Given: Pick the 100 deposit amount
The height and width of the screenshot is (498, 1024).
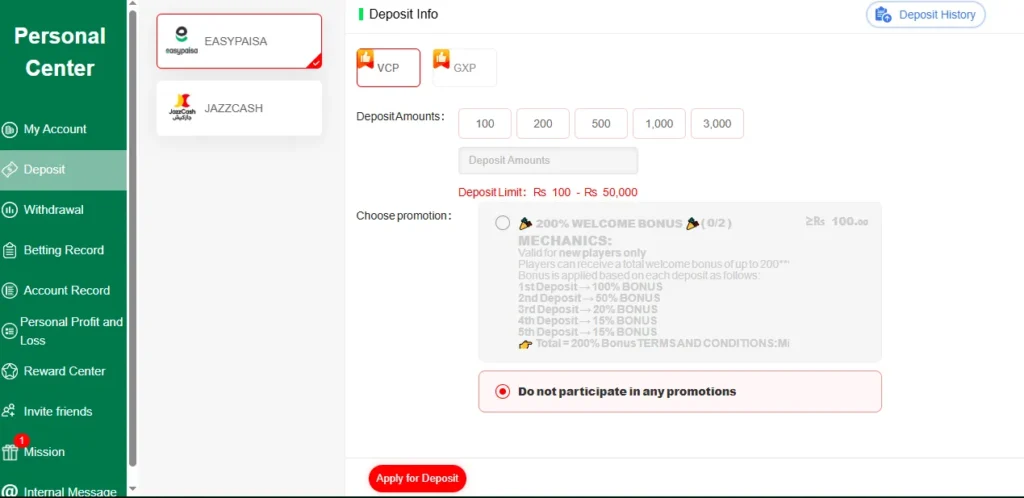Looking at the screenshot, I should point(485,123).
